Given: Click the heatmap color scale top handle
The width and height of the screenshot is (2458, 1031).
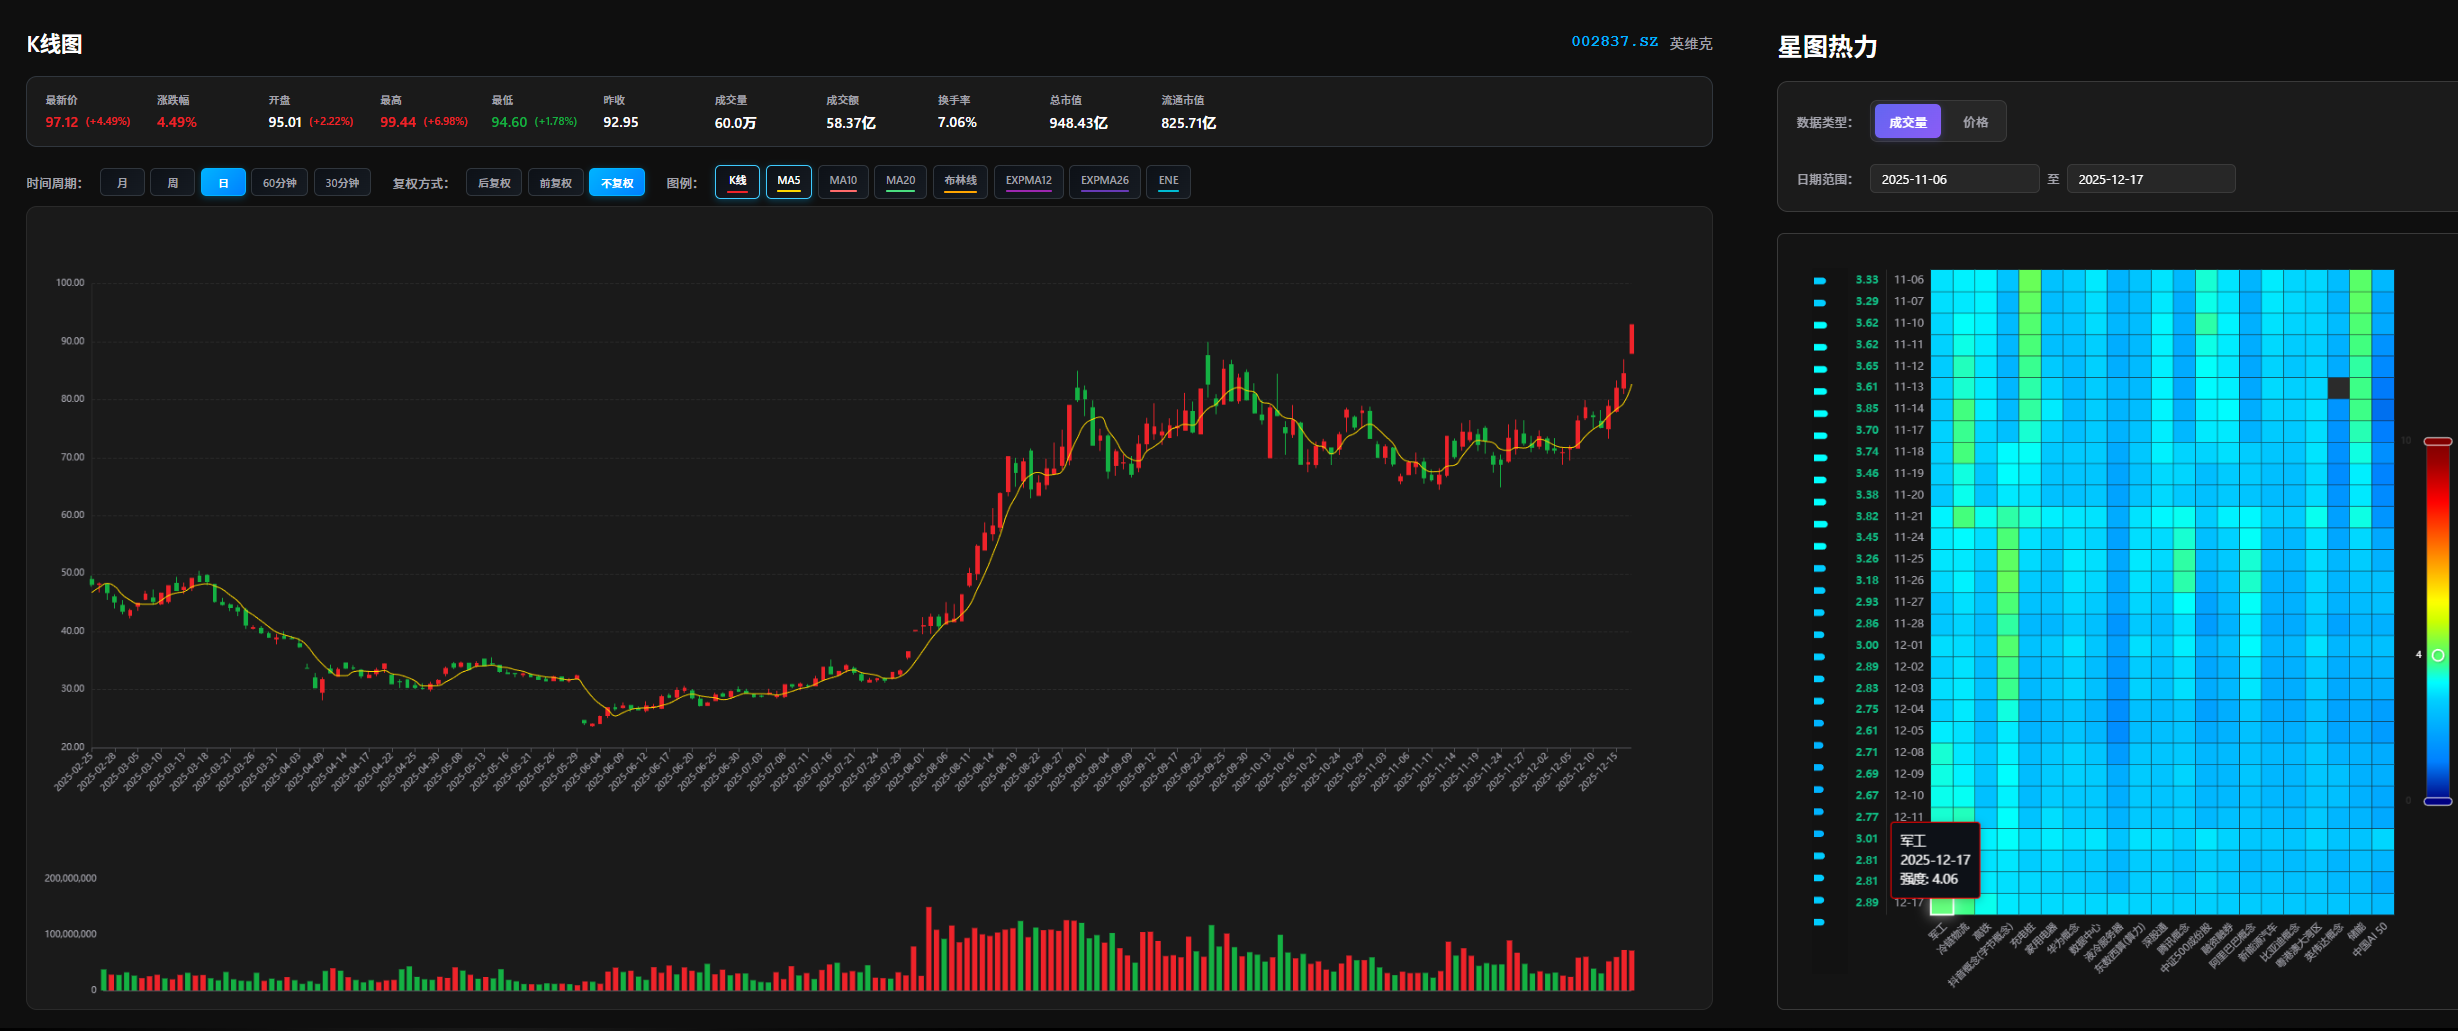Looking at the screenshot, I should [2437, 441].
